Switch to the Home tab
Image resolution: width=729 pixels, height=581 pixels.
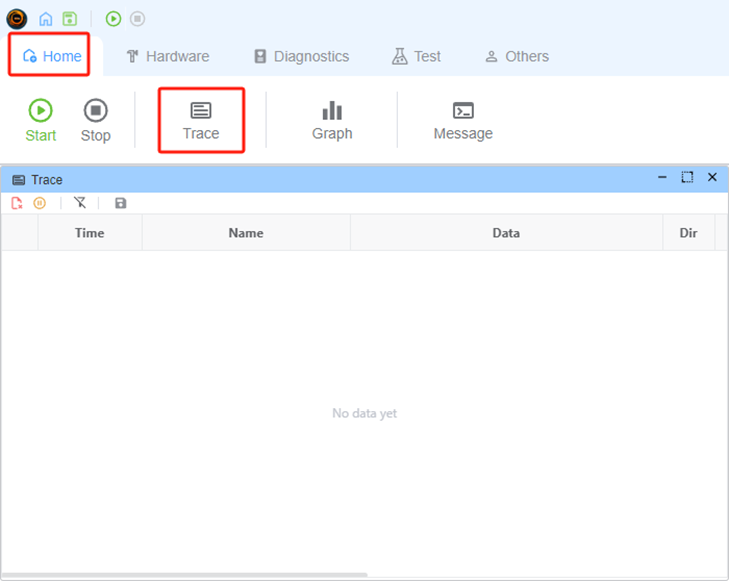[51, 56]
